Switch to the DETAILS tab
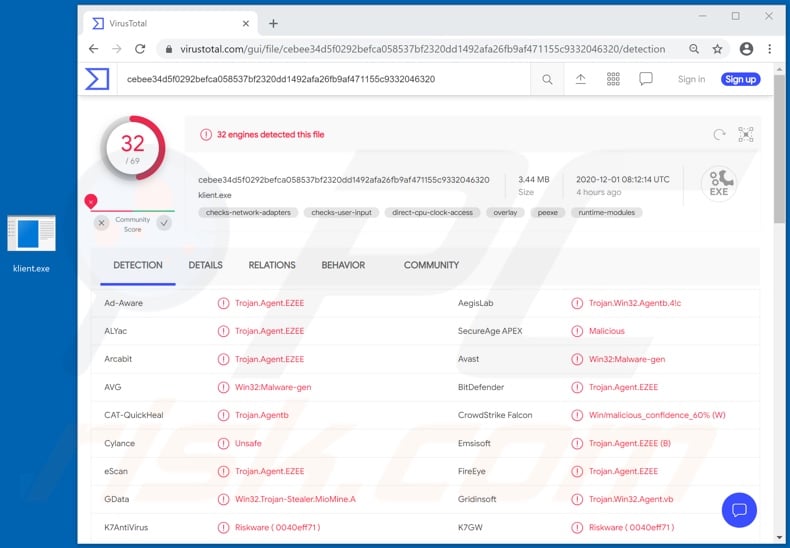790x548 pixels. coord(206,265)
